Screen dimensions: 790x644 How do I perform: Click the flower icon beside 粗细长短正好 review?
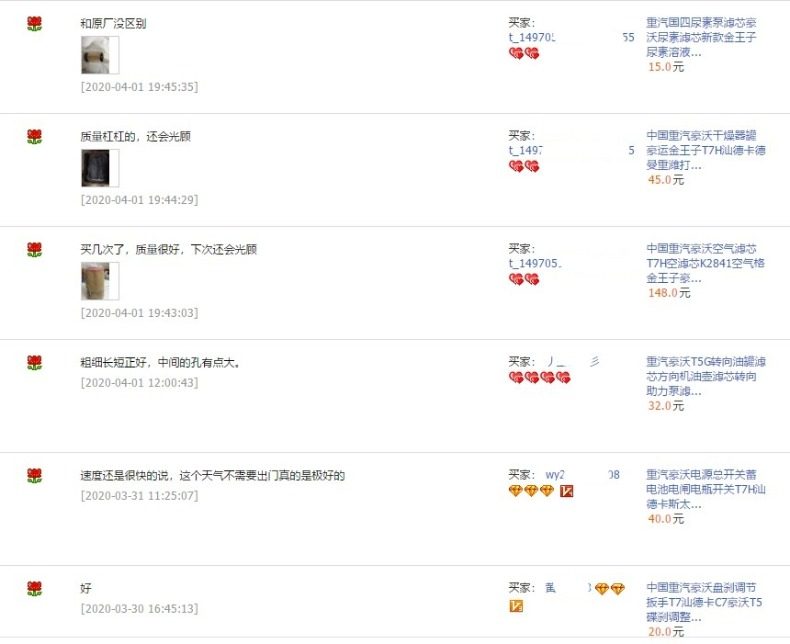pyautogui.click(x=34, y=362)
